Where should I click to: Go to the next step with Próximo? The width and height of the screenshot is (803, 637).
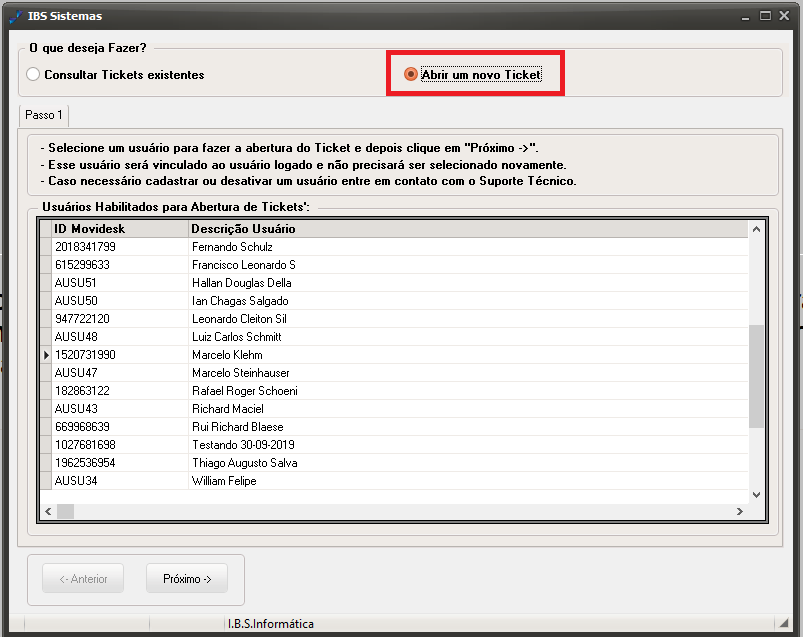coord(187,579)
